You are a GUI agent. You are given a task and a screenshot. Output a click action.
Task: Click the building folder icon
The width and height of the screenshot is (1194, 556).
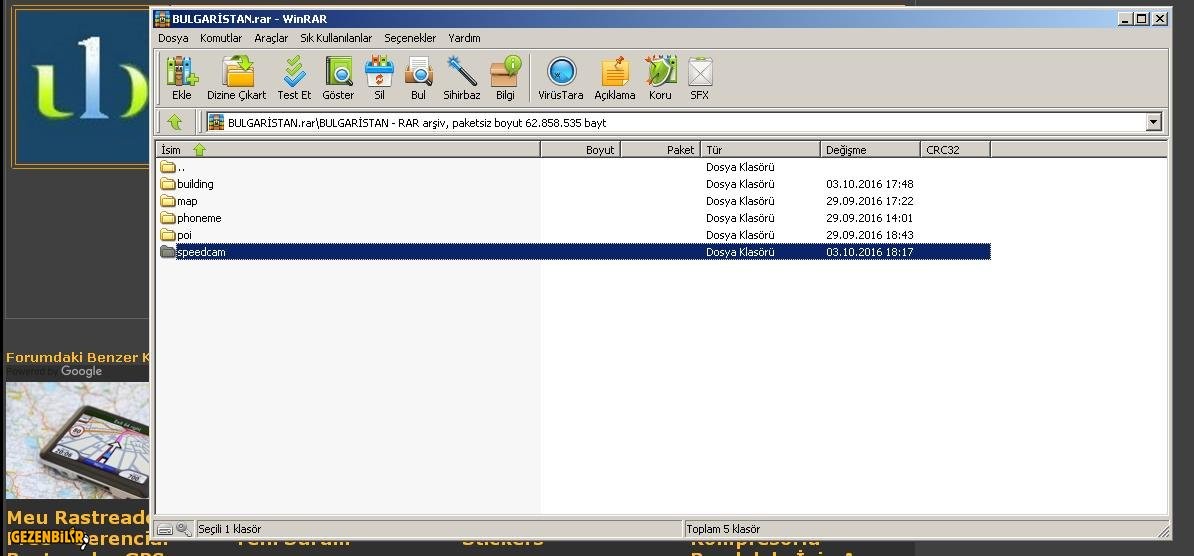coord(168,184)
